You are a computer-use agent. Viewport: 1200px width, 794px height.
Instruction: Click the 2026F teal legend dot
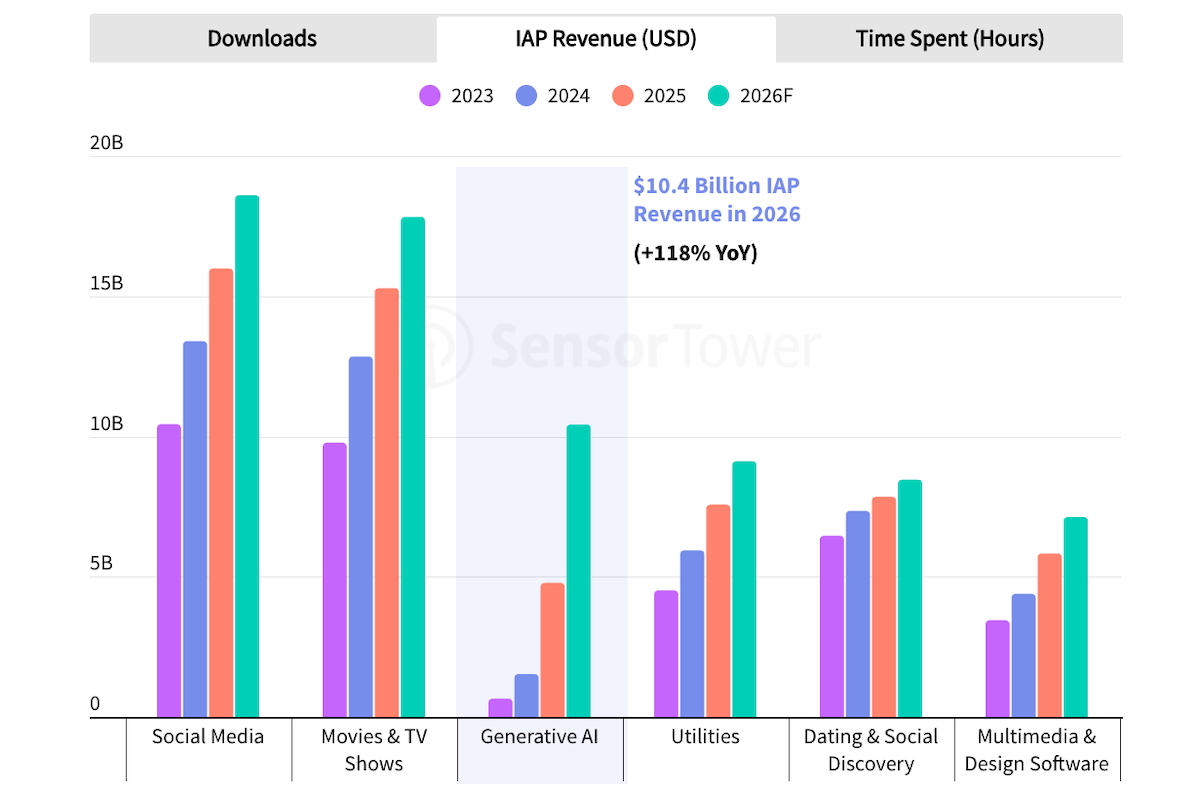[720, 96]
